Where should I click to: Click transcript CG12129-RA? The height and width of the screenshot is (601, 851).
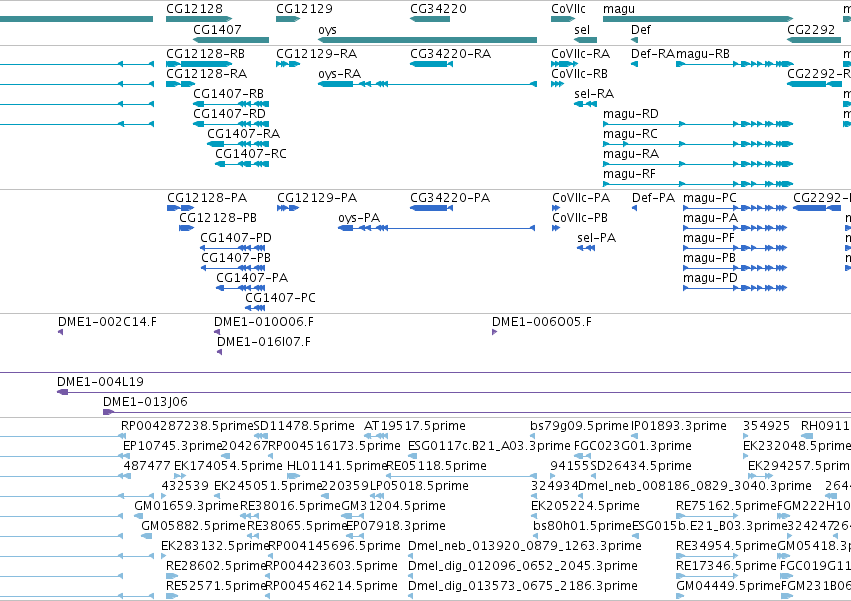pos(288,64)
